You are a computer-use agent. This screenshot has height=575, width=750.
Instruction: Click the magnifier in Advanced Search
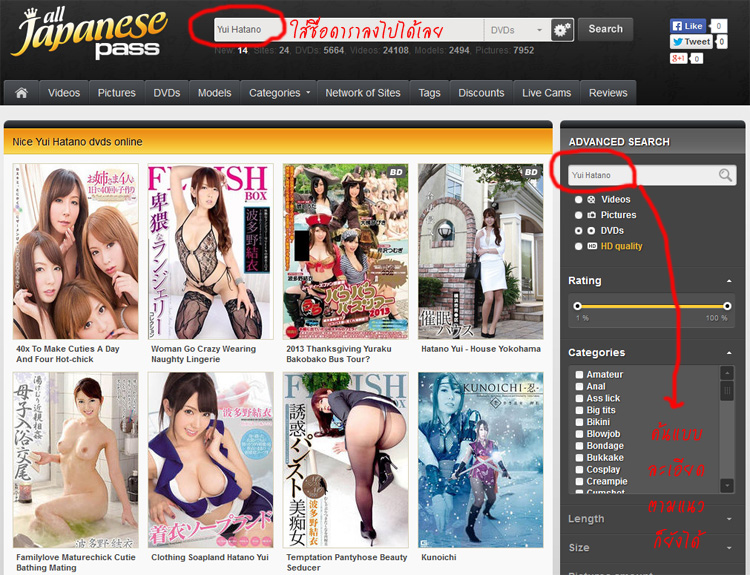click(x=725, y=175)
